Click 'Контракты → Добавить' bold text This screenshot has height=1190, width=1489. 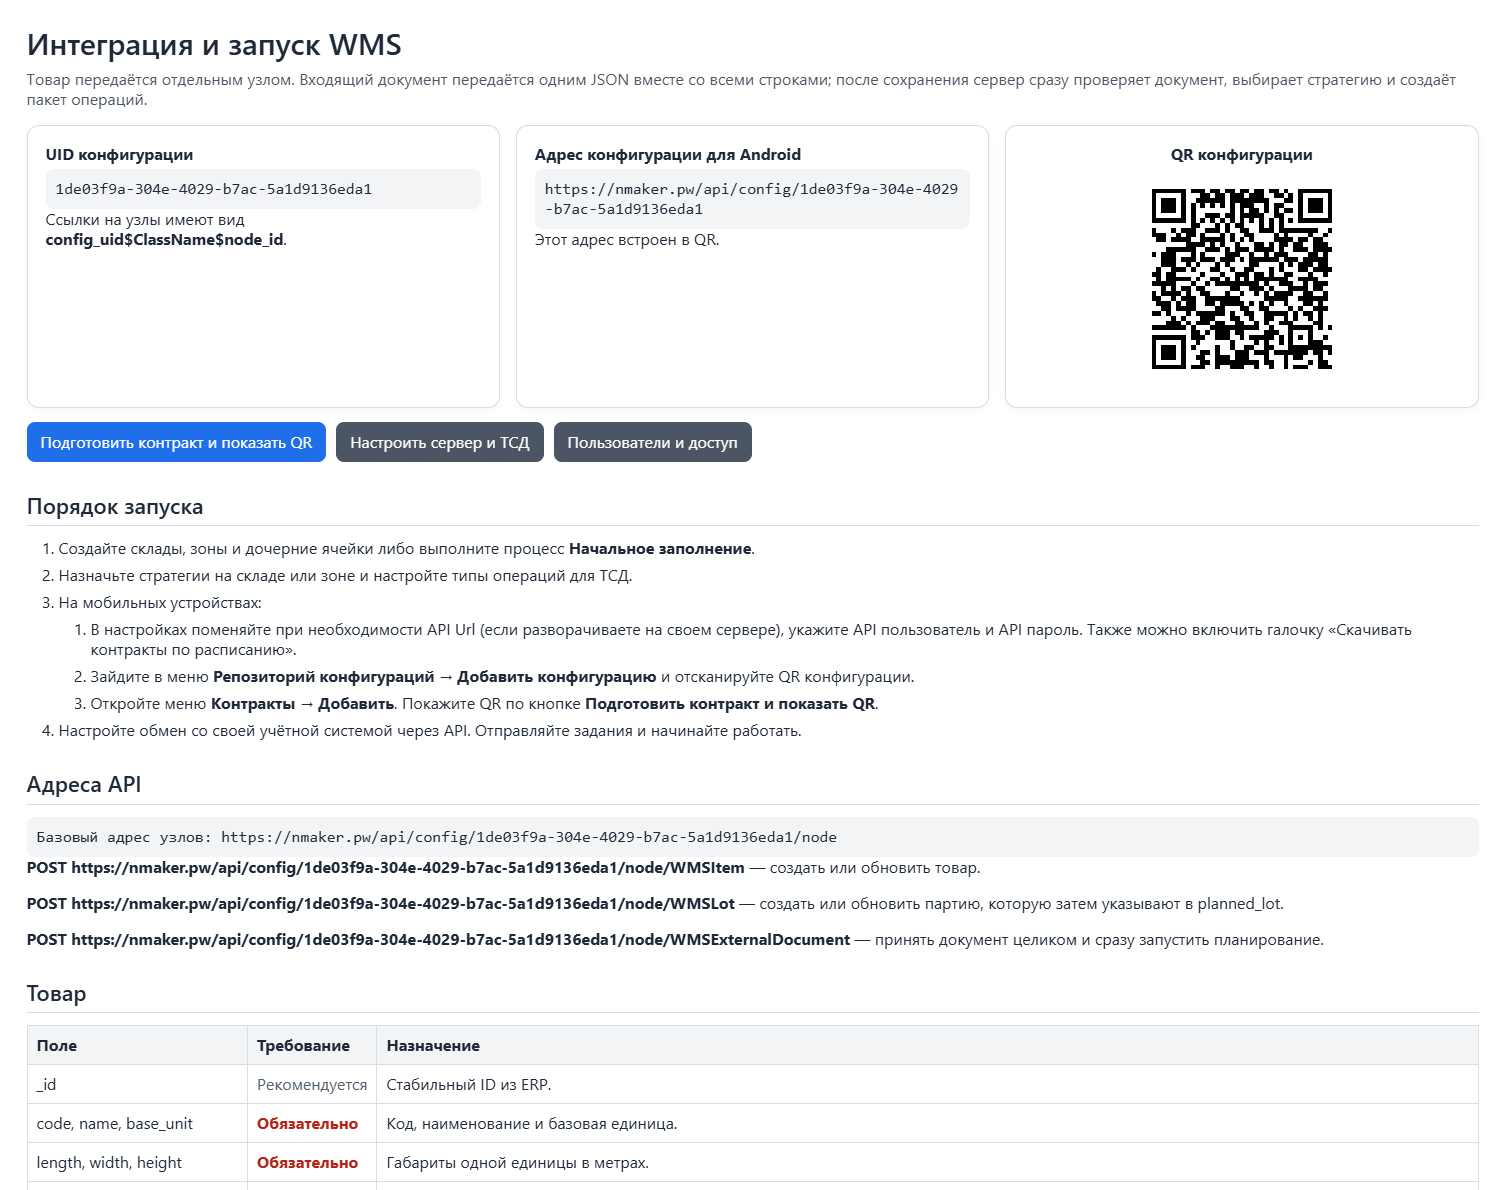302,704
